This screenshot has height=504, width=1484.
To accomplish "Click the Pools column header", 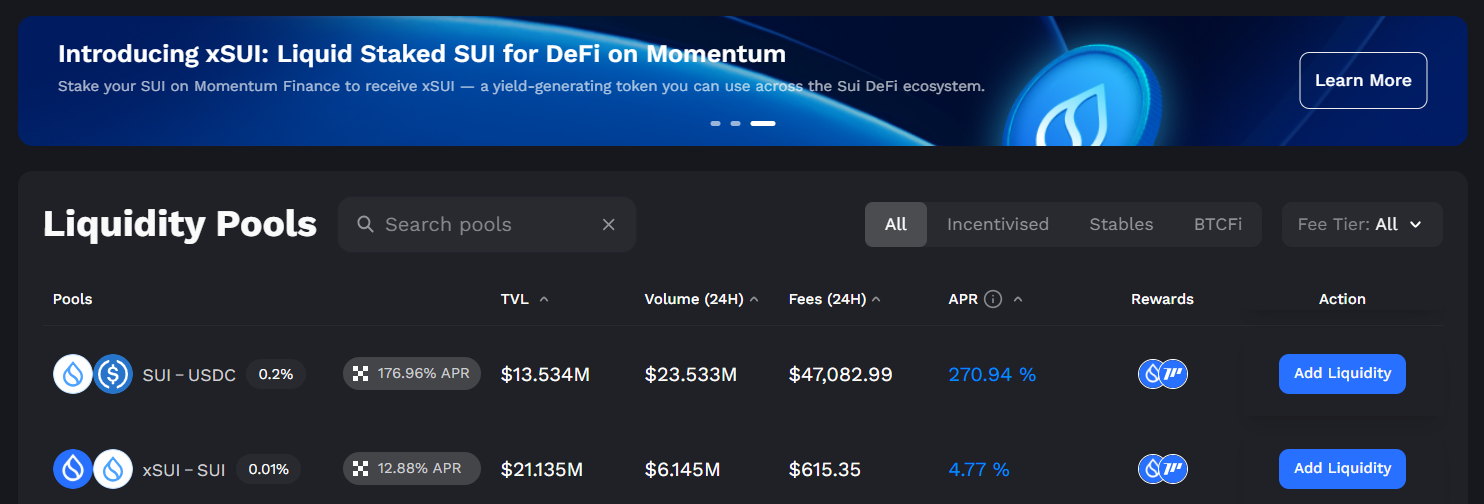I will coord(73,299).
